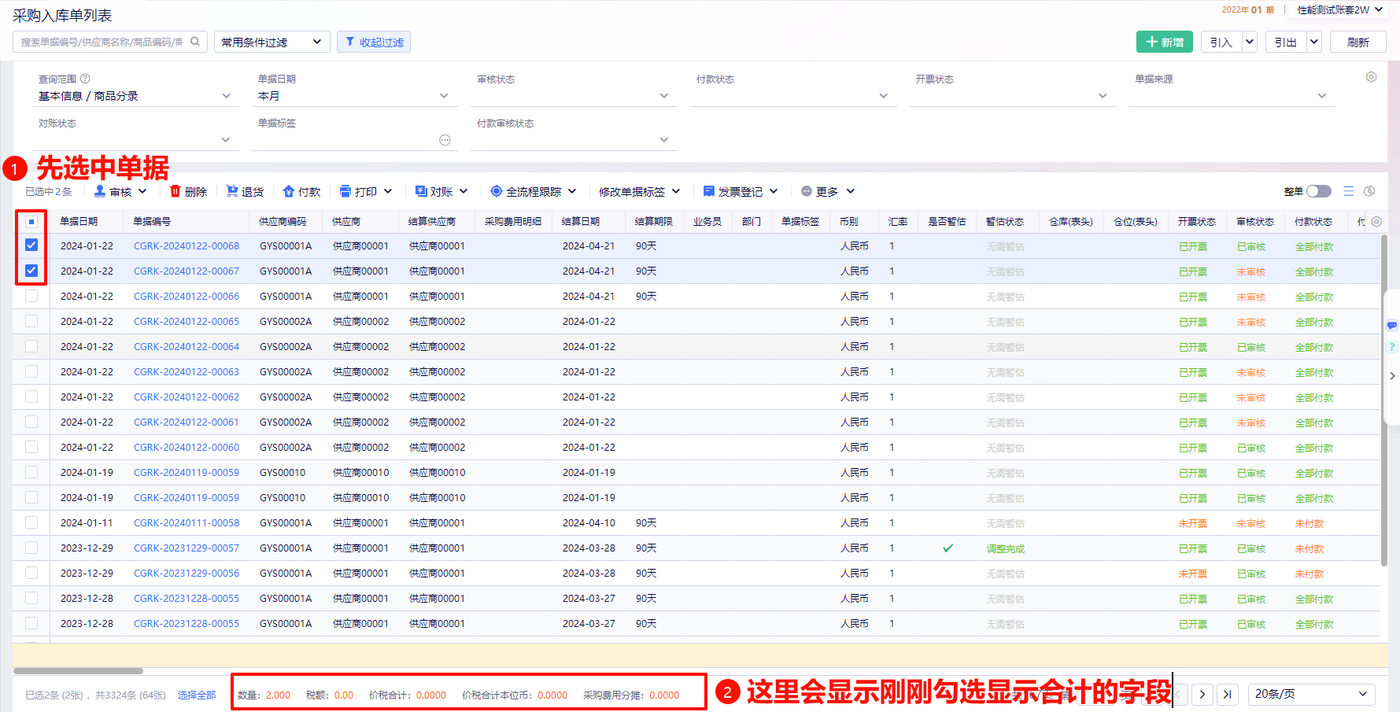Check row CGRK-20240122-00064 checkbox
The image size is (1400, 712).
32,346
